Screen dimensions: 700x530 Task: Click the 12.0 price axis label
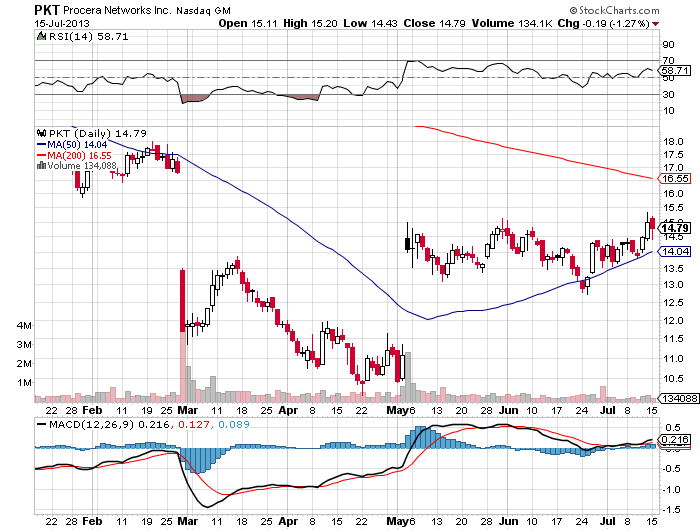[673, 321]
